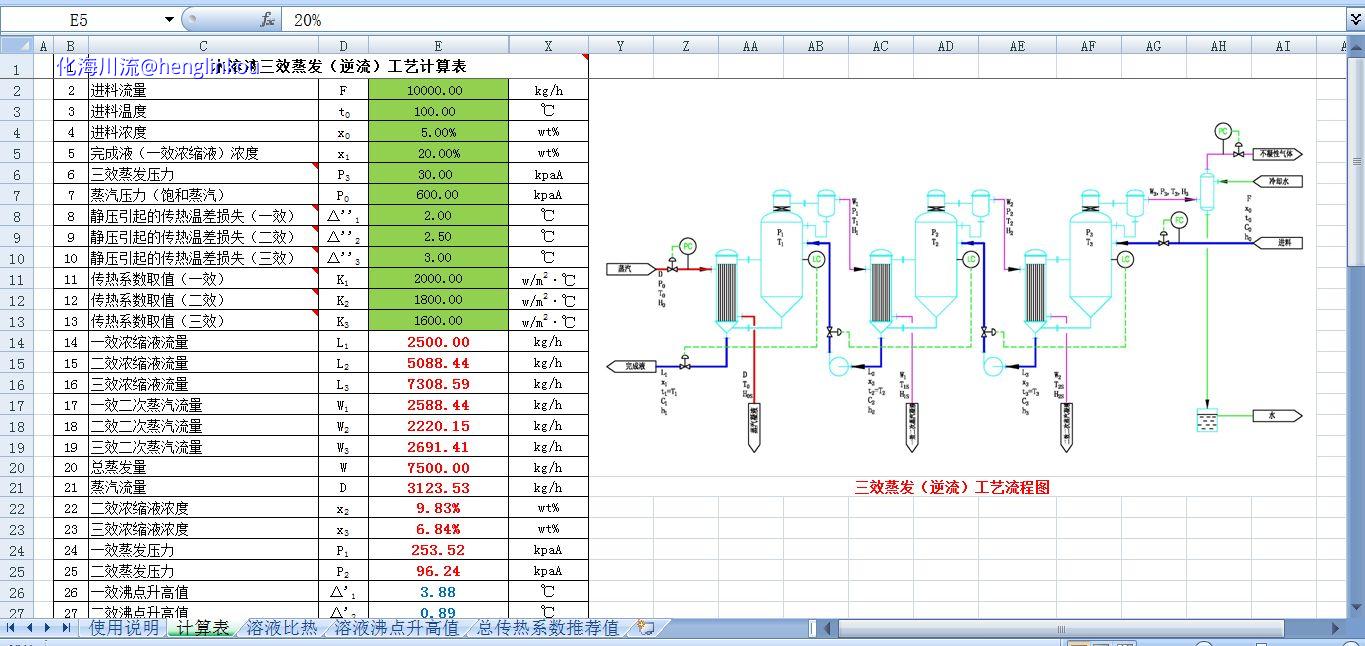Open the Insert Function fx button
Screen dimensions: 1365x646
point(268,20)
